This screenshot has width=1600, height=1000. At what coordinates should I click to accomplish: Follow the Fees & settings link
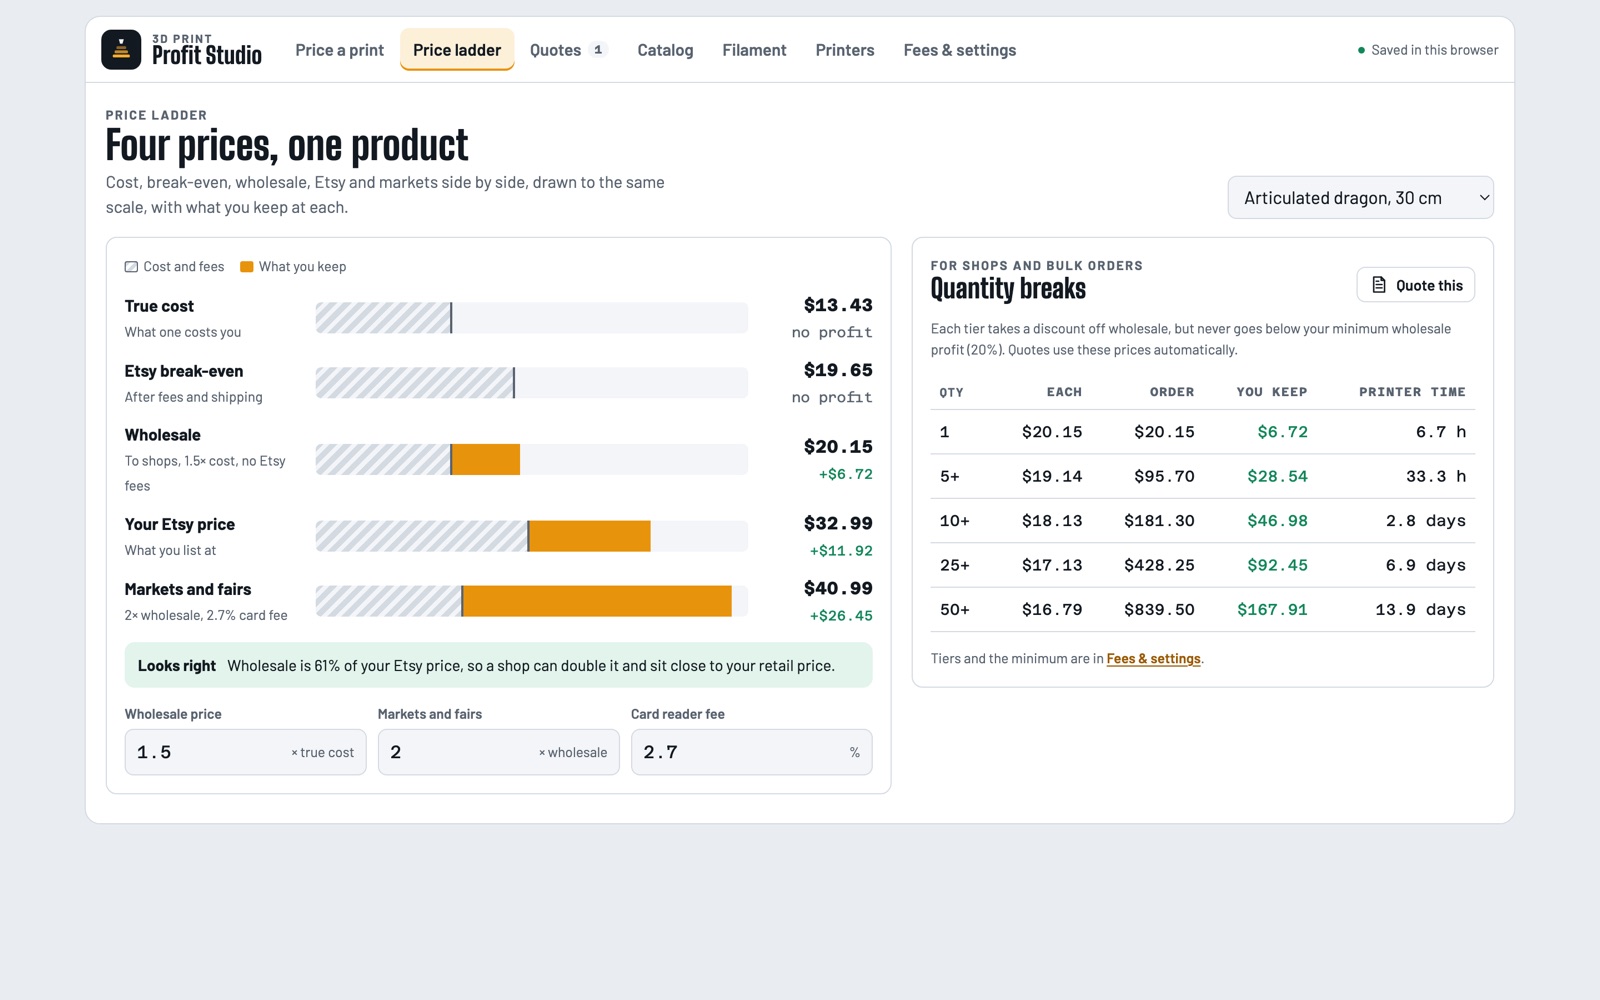click(1153, 659)
